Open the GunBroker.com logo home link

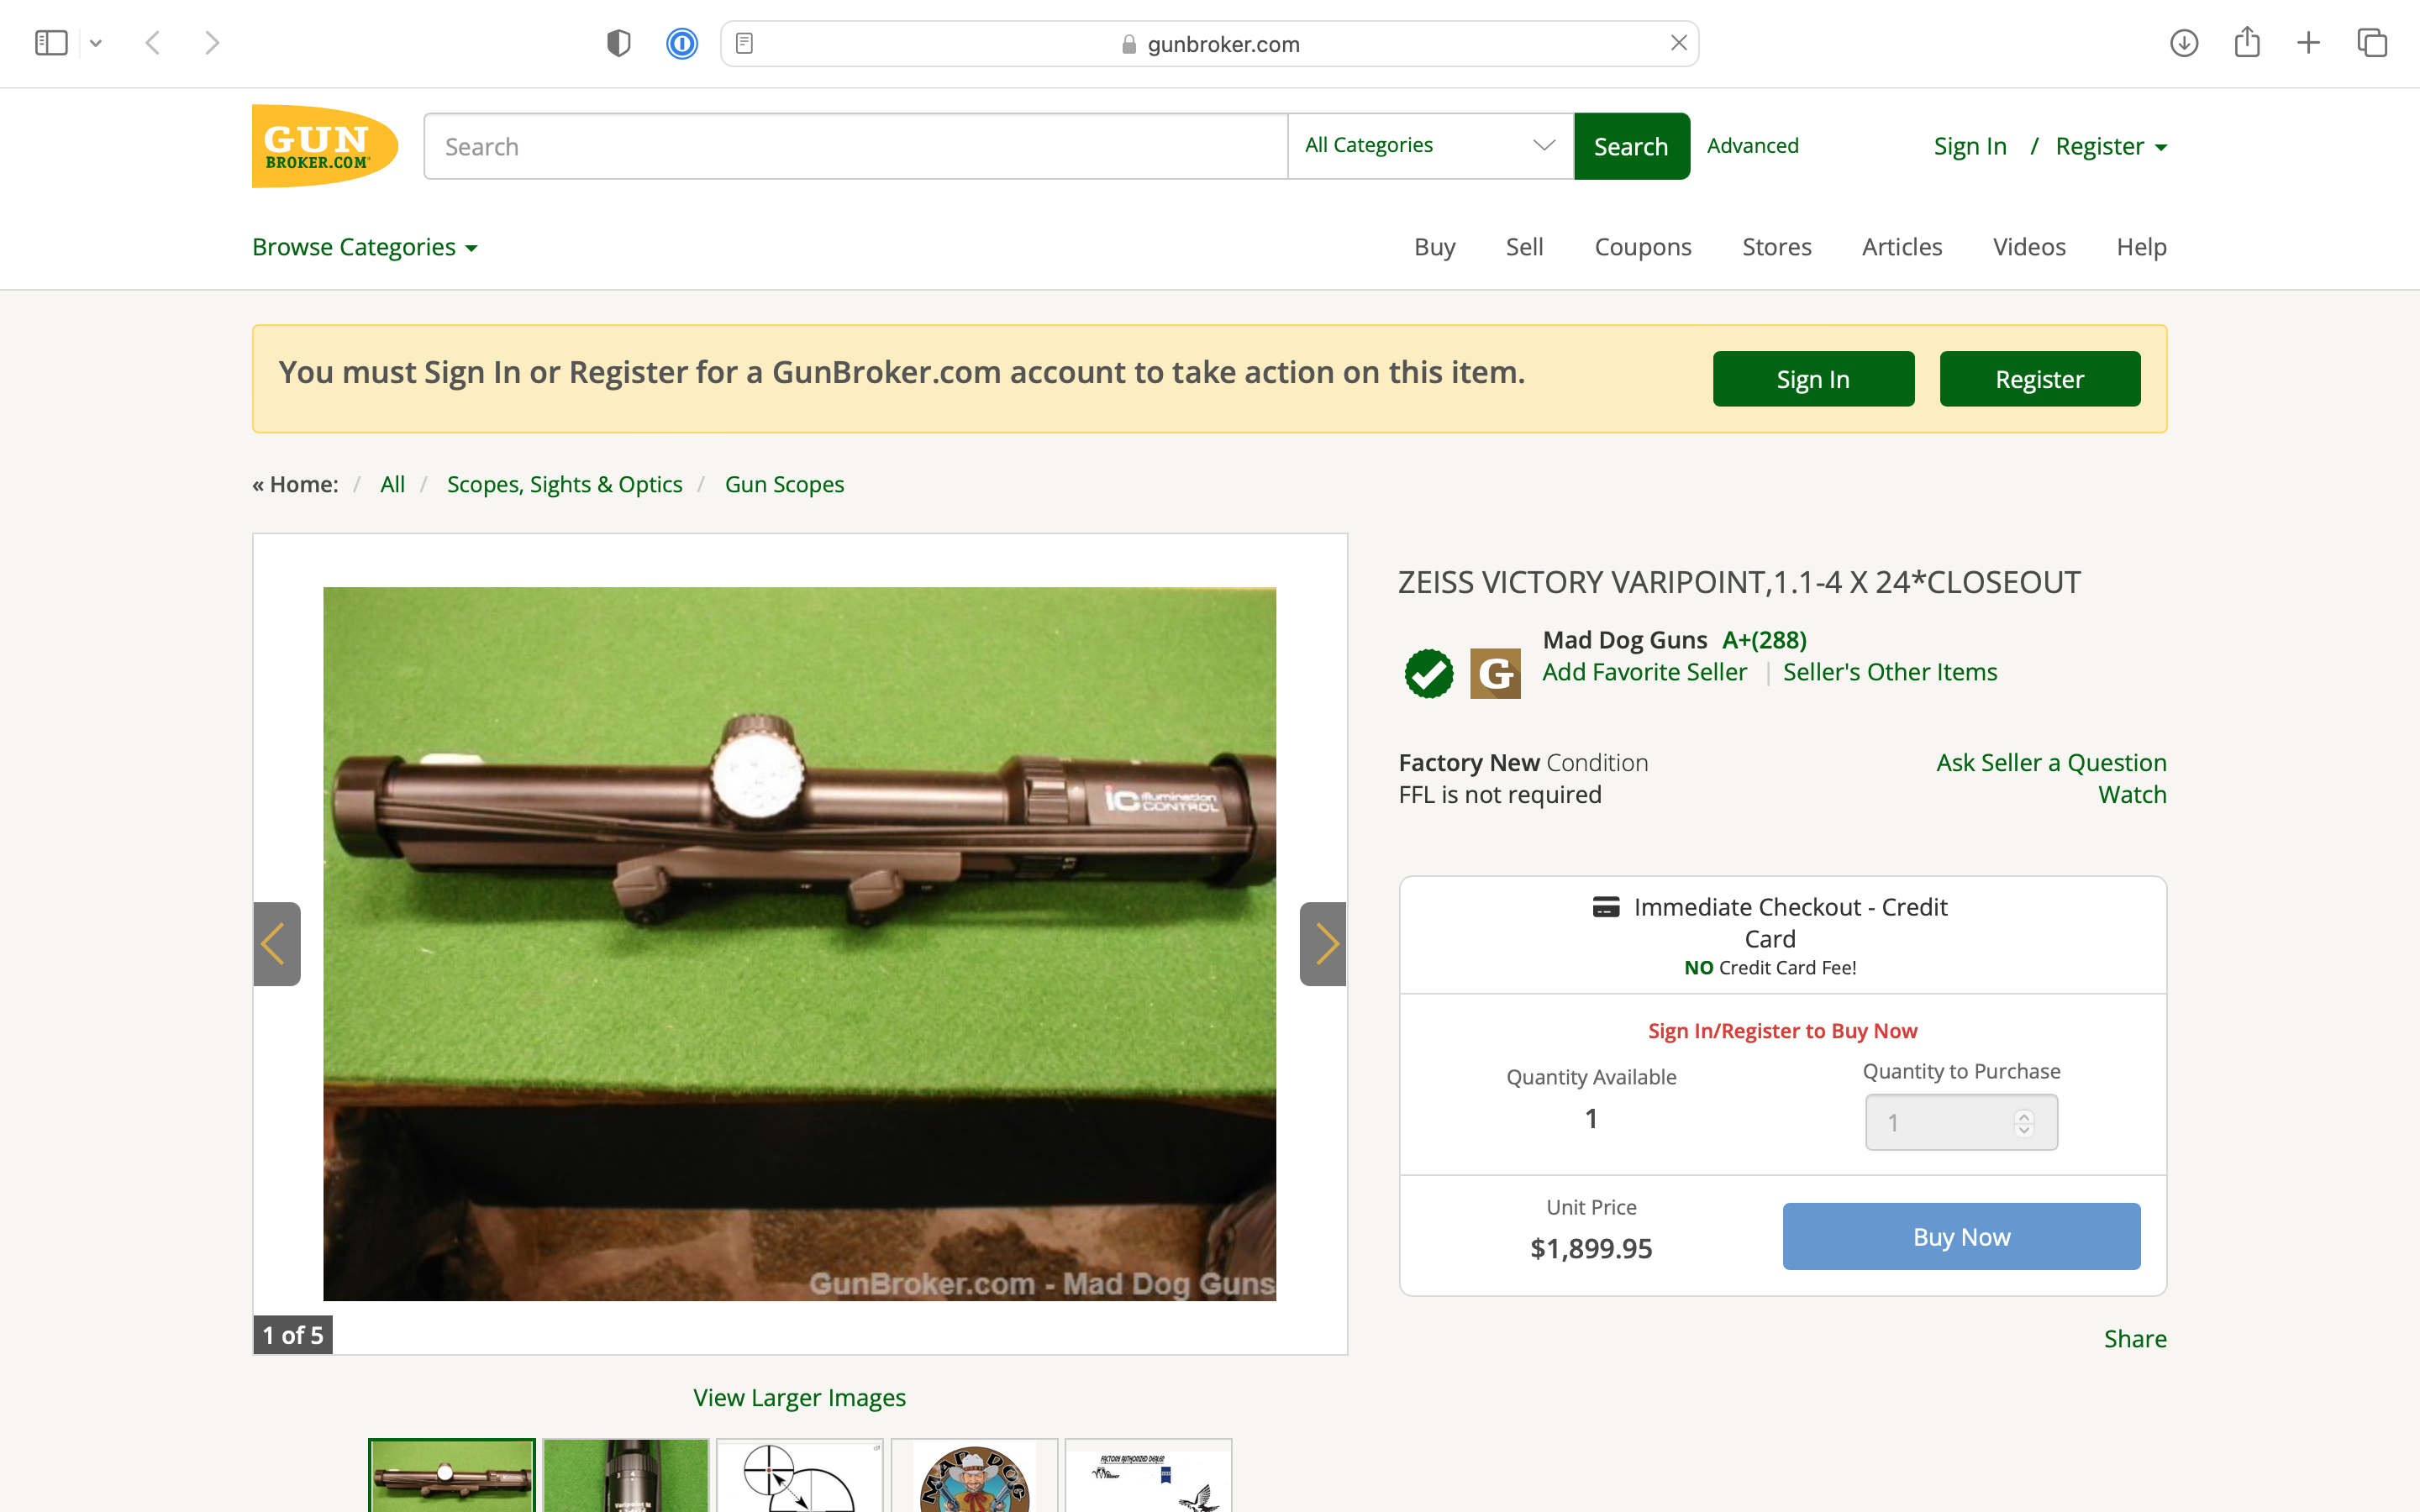coord(325,146)
